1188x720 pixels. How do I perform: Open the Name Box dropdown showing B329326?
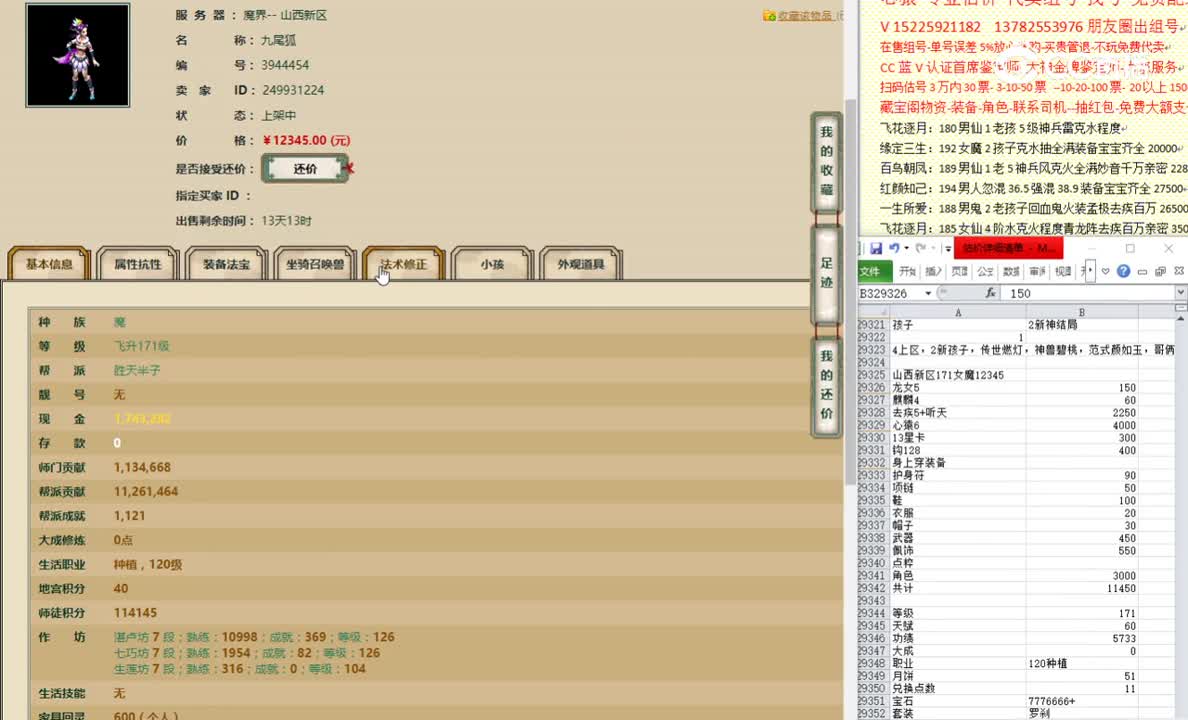926,293
